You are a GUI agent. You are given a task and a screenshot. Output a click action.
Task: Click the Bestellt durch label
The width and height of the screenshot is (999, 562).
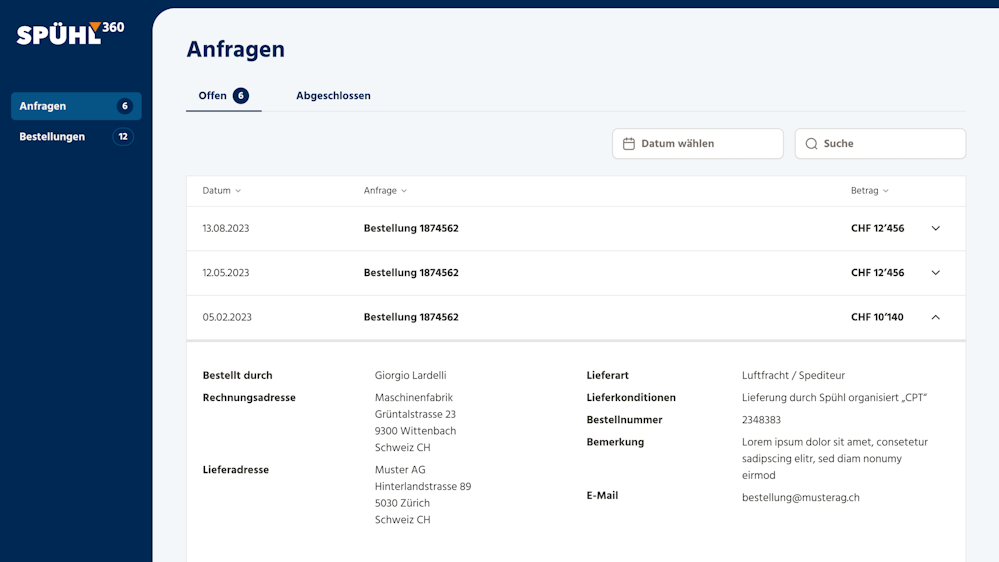237,375
